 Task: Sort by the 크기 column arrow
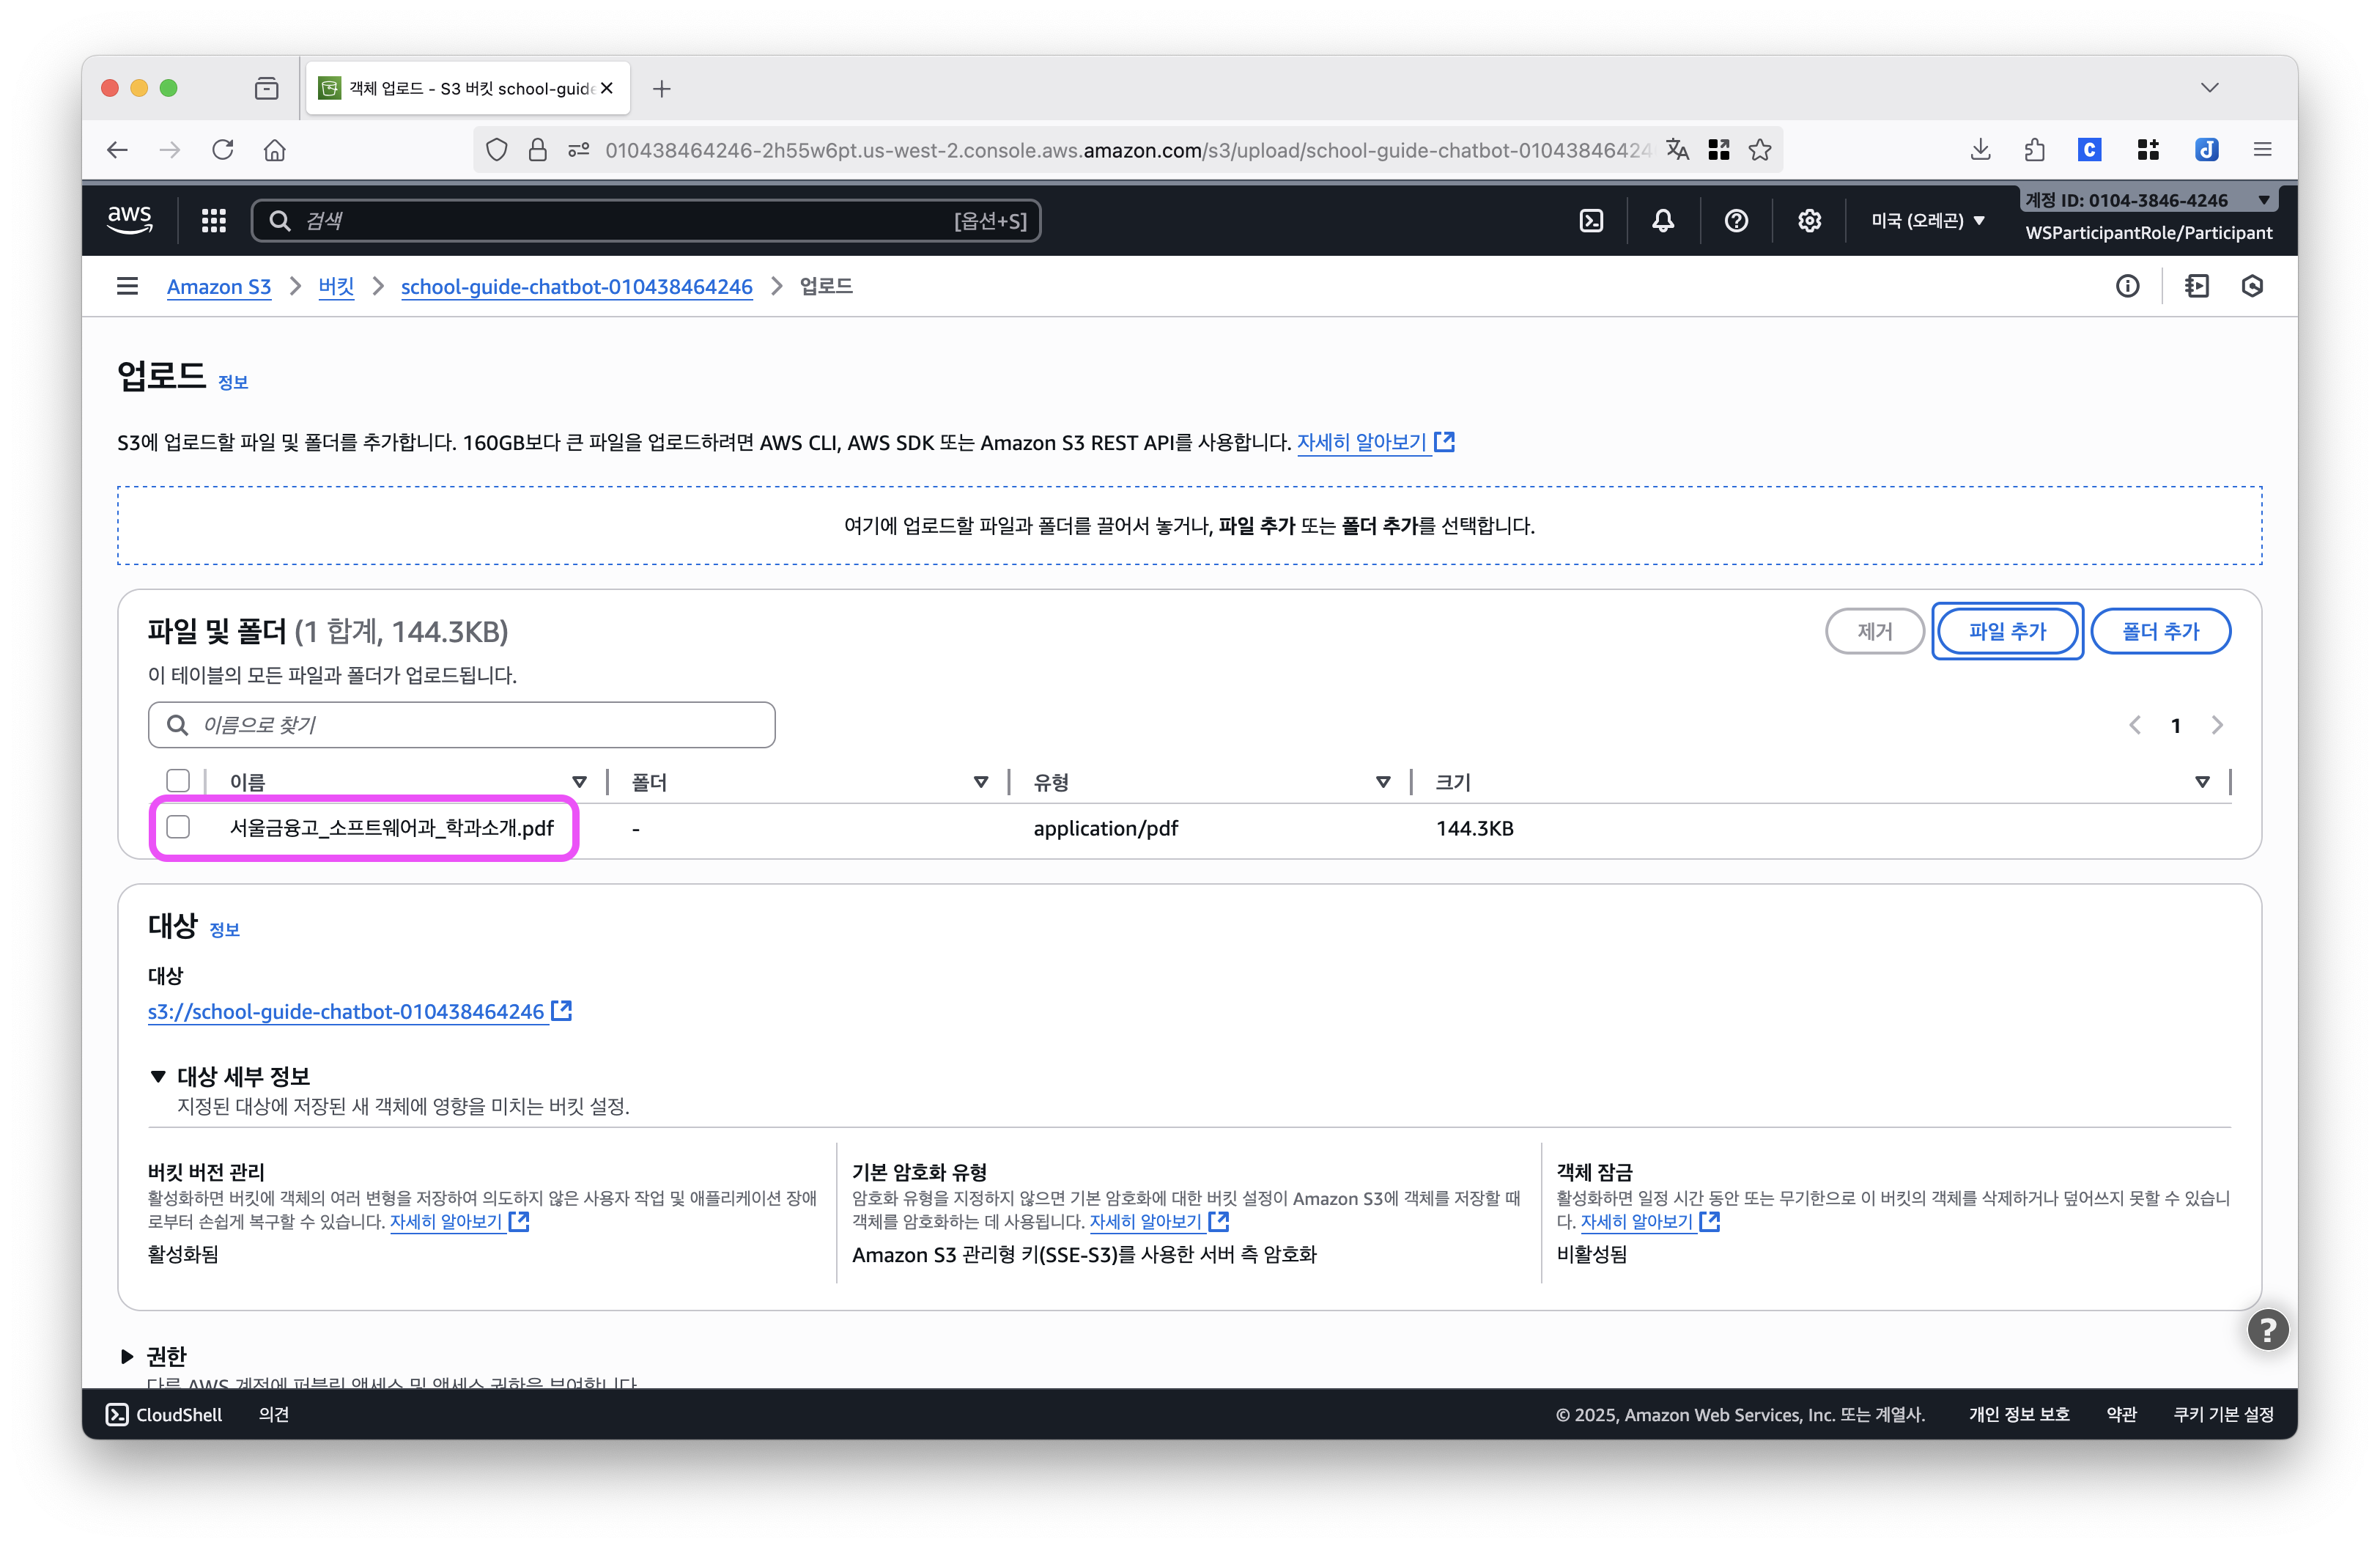(x=2202, y=782)
